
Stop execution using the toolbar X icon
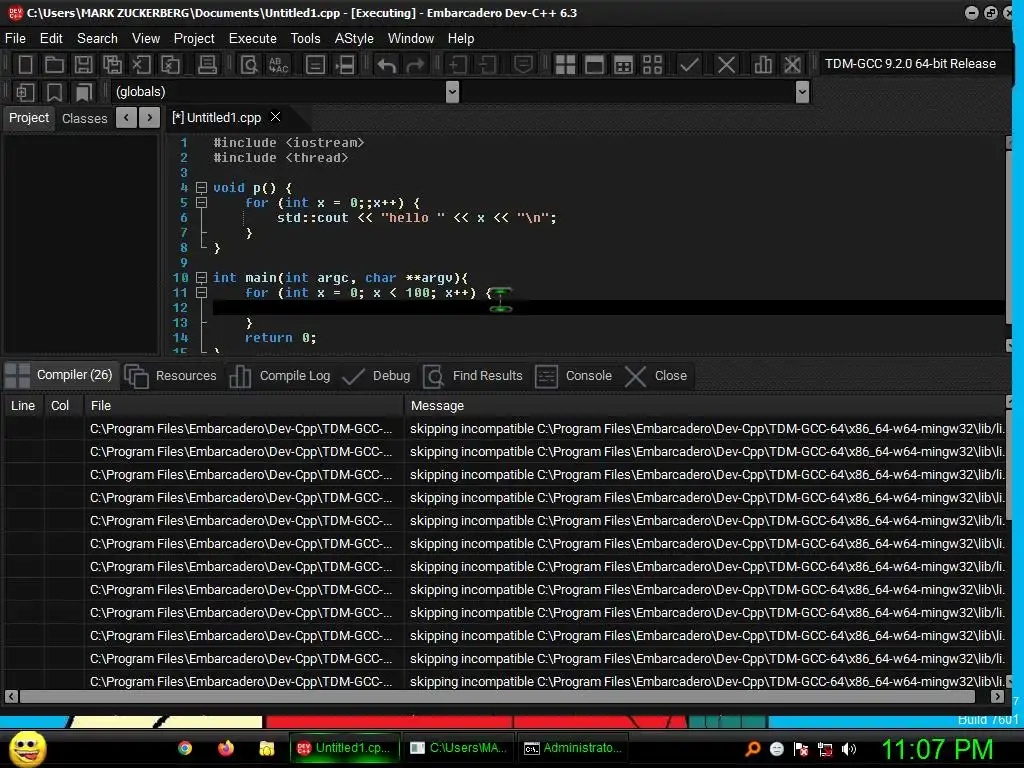[x=726, y=65]
